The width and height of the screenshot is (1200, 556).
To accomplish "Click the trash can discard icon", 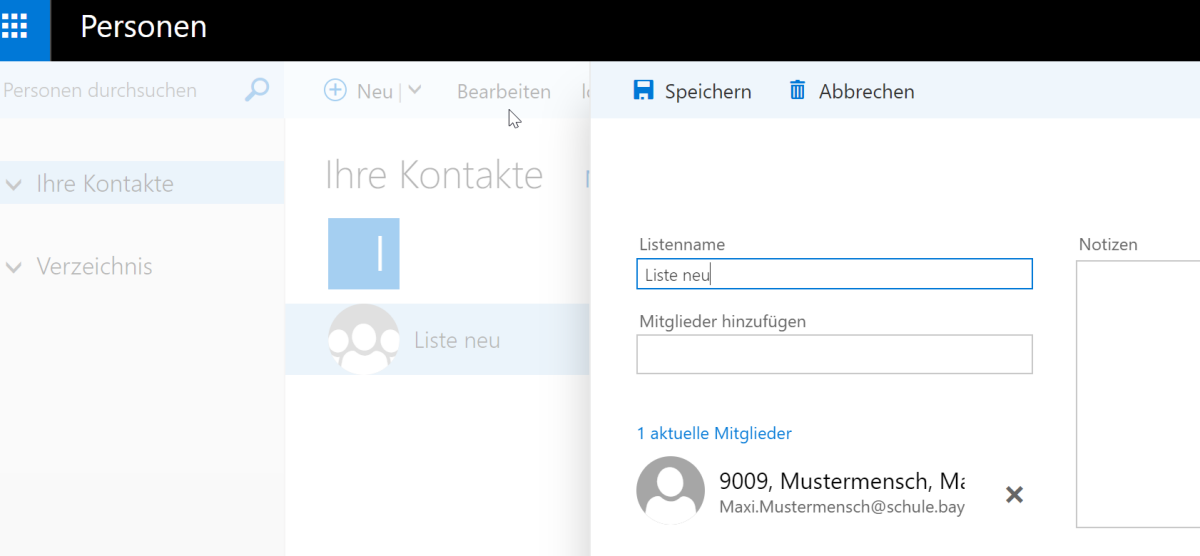I will pos(797,91).
